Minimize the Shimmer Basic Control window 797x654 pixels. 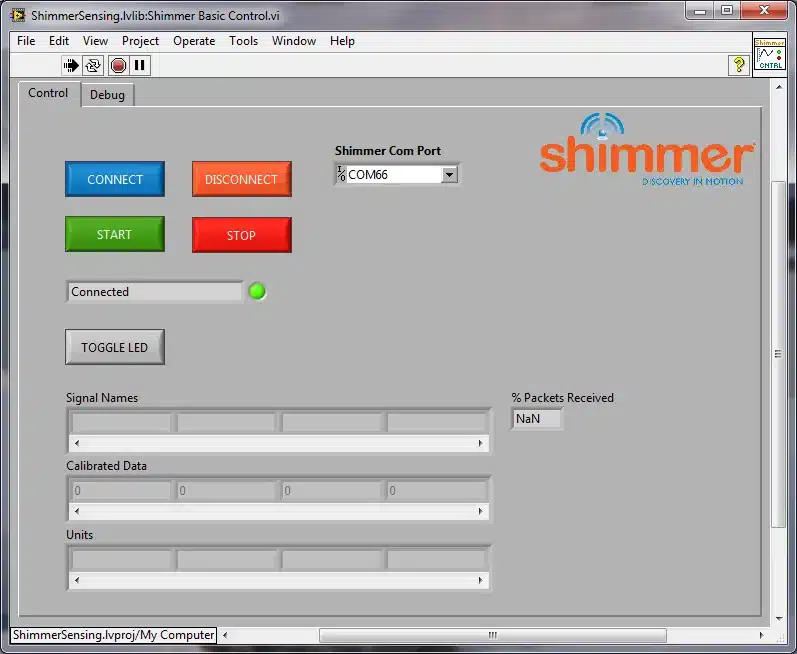click(700, 11)
